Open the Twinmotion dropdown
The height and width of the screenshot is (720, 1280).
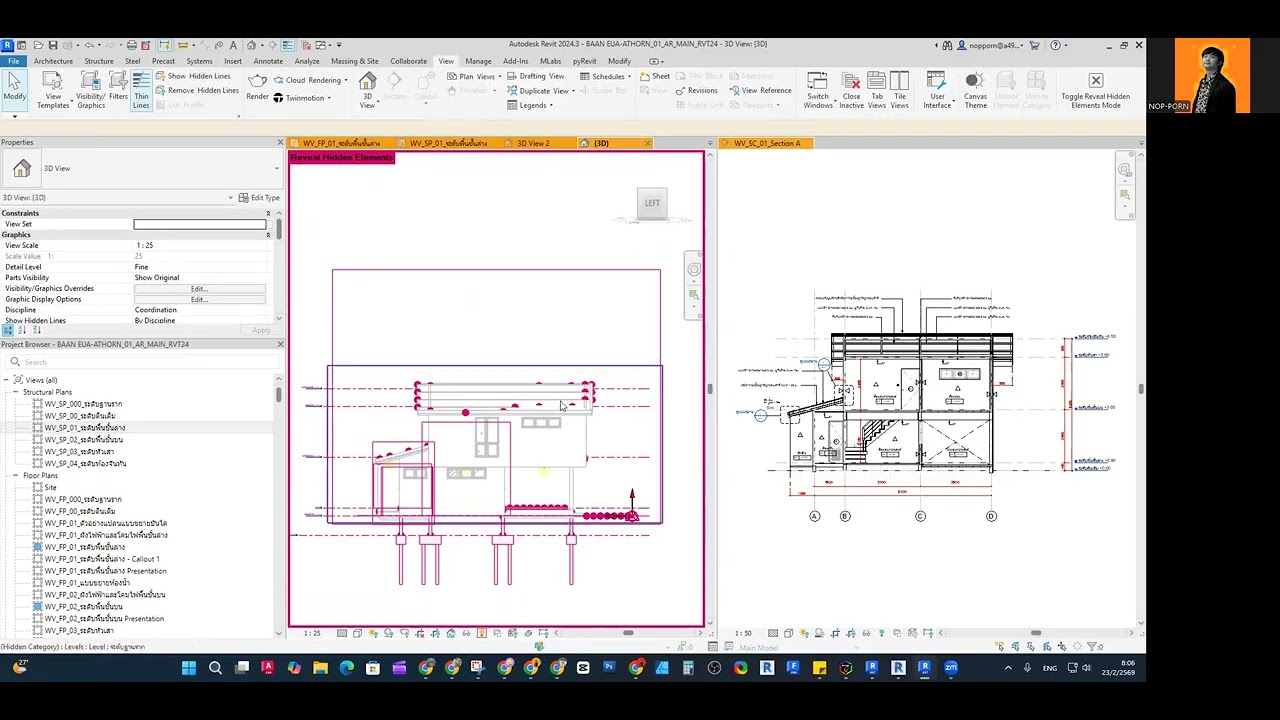(x=301, y=98)
